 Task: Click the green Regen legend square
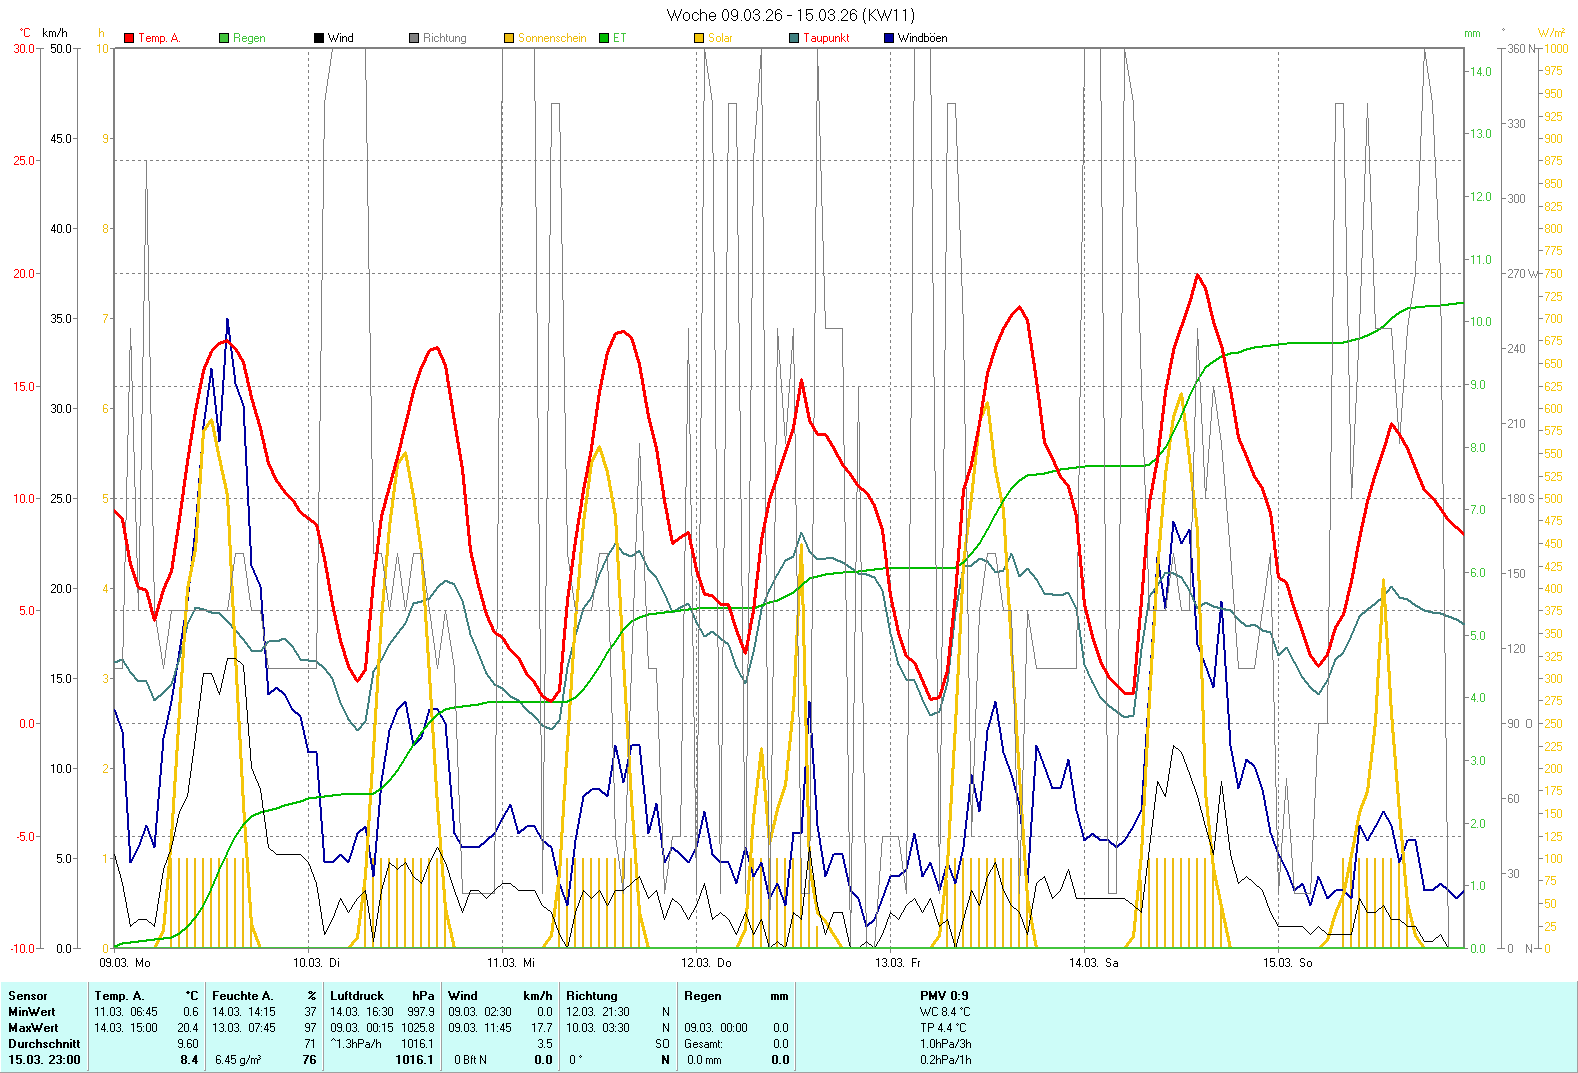[x=224, y=38]
